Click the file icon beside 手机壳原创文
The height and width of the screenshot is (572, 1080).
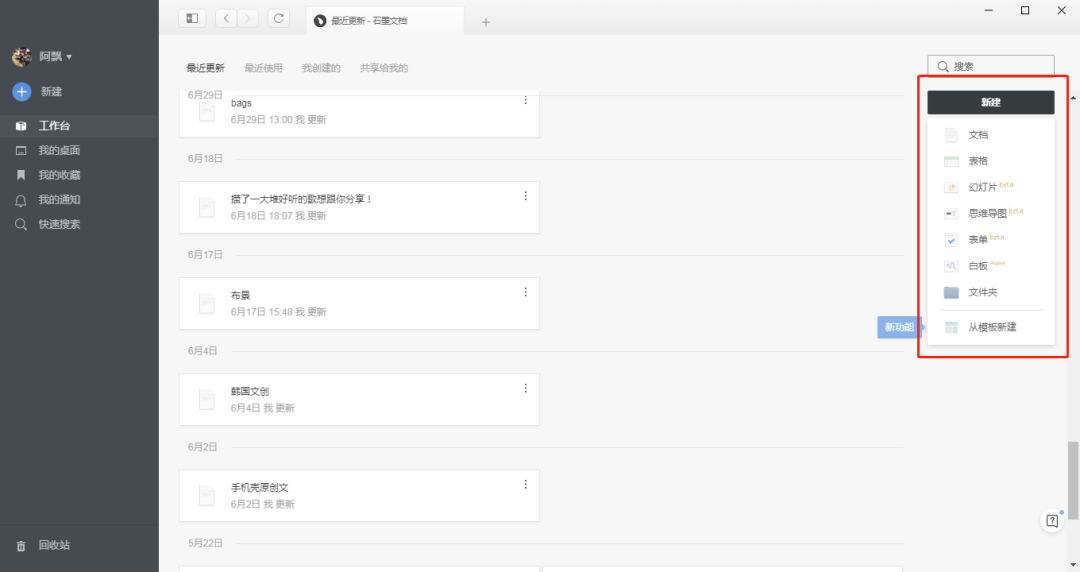pyautogui.click(x=207, y=496)
